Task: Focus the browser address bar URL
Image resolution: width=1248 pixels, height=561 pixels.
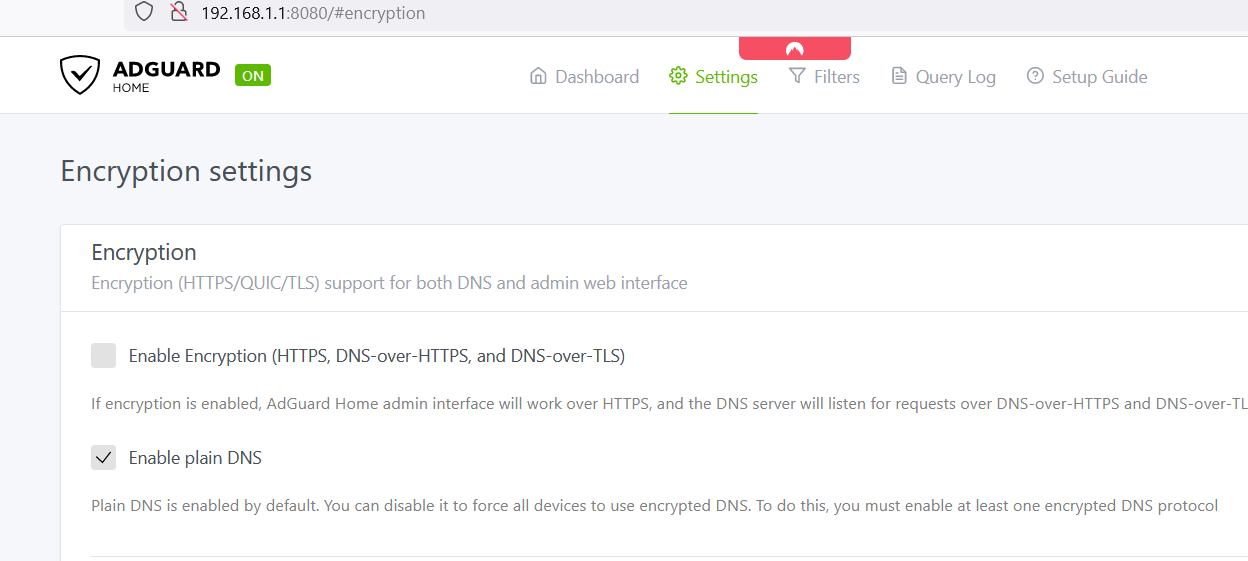Action: point(313,13)
